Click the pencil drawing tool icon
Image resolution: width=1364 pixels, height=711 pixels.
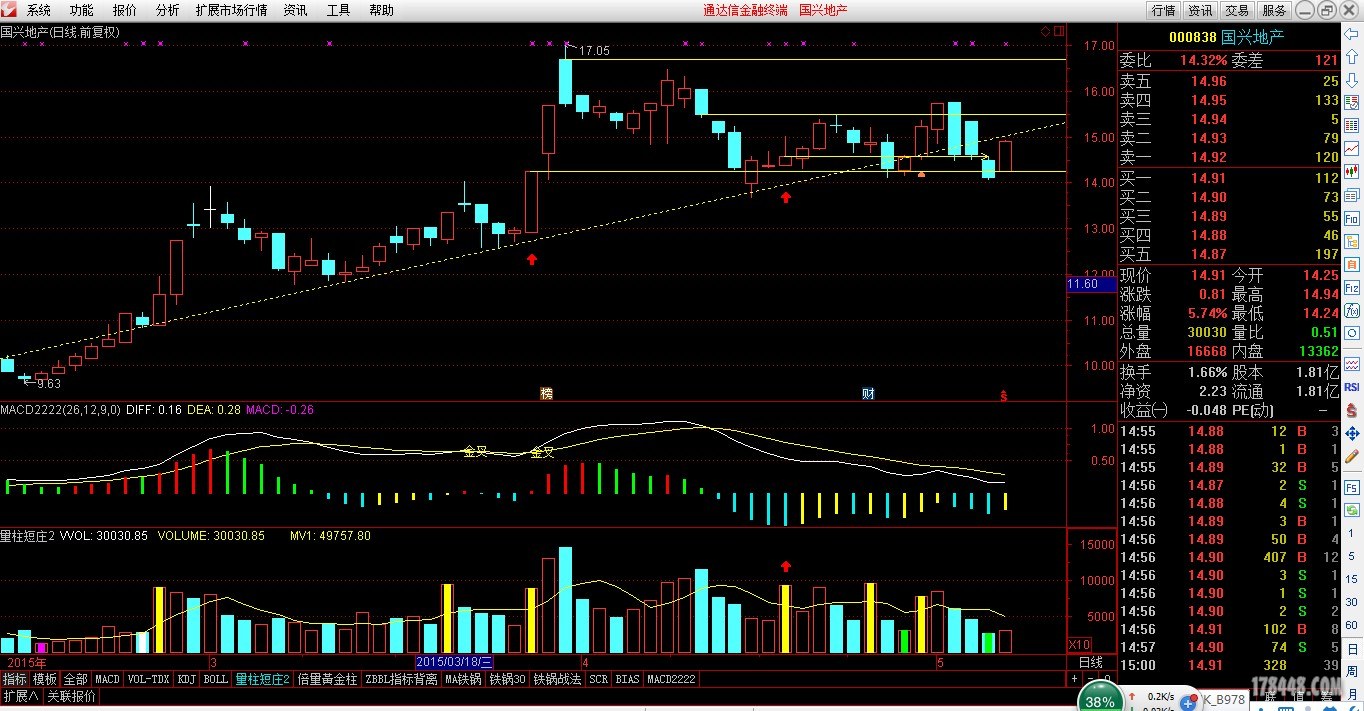click(x=1351, y=456)
